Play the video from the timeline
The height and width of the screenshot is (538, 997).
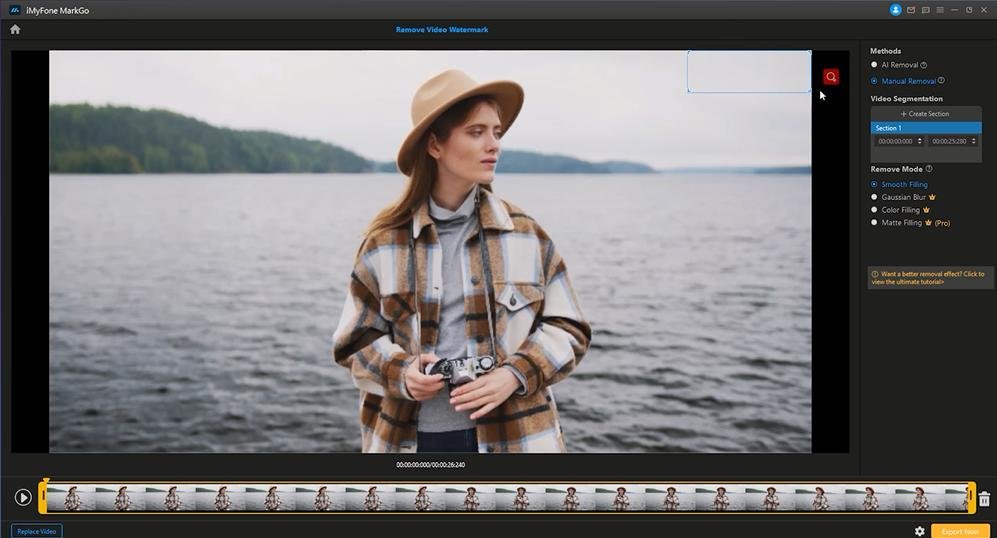23,497
